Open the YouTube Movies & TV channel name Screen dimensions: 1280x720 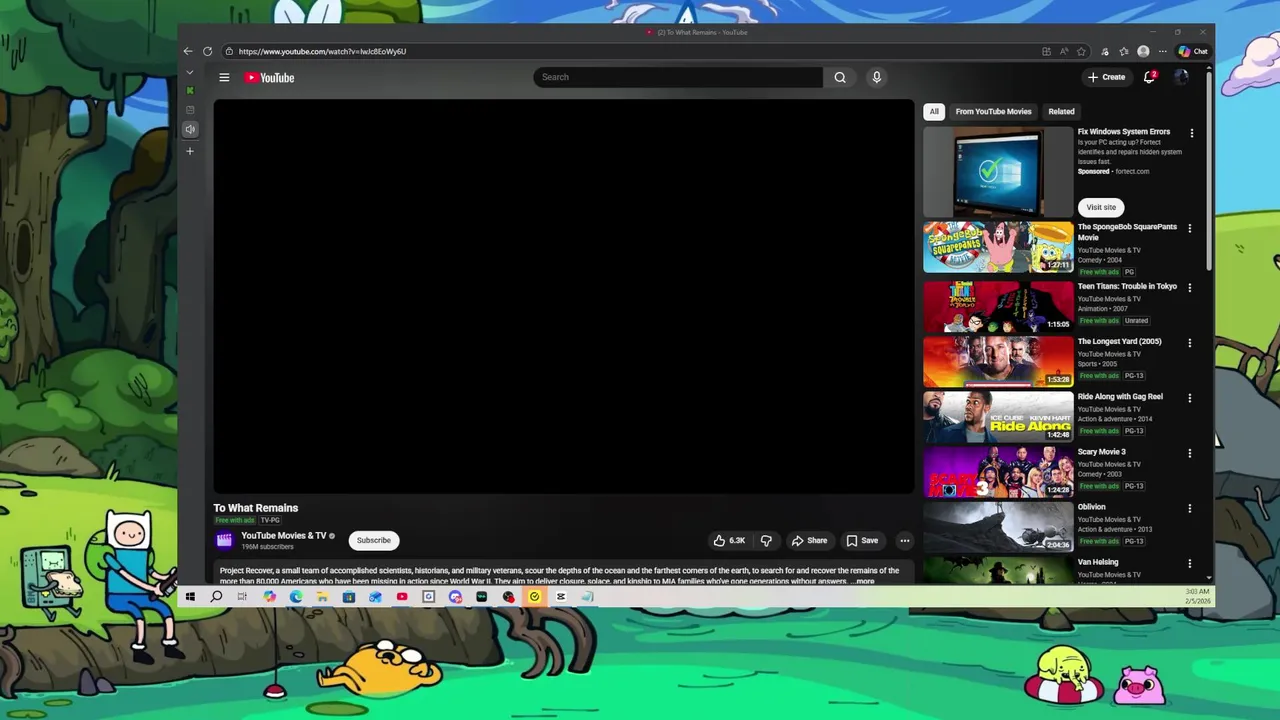283,535
